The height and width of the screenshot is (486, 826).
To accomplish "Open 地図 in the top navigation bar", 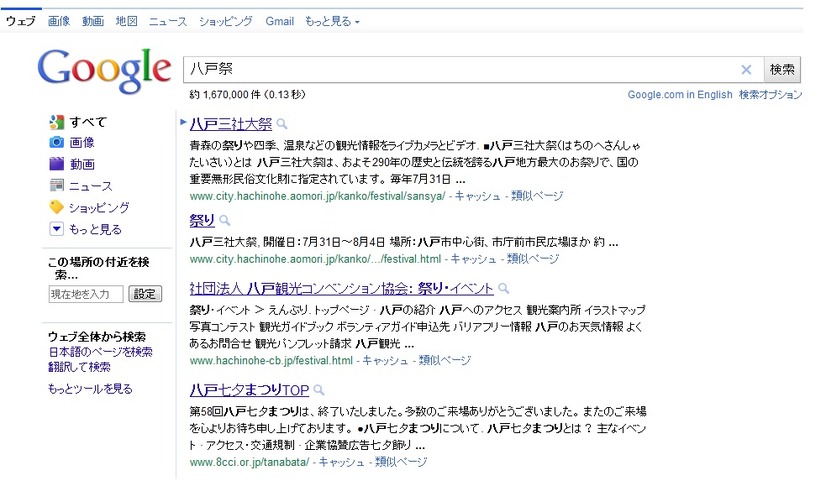I will tap(126, 22).
